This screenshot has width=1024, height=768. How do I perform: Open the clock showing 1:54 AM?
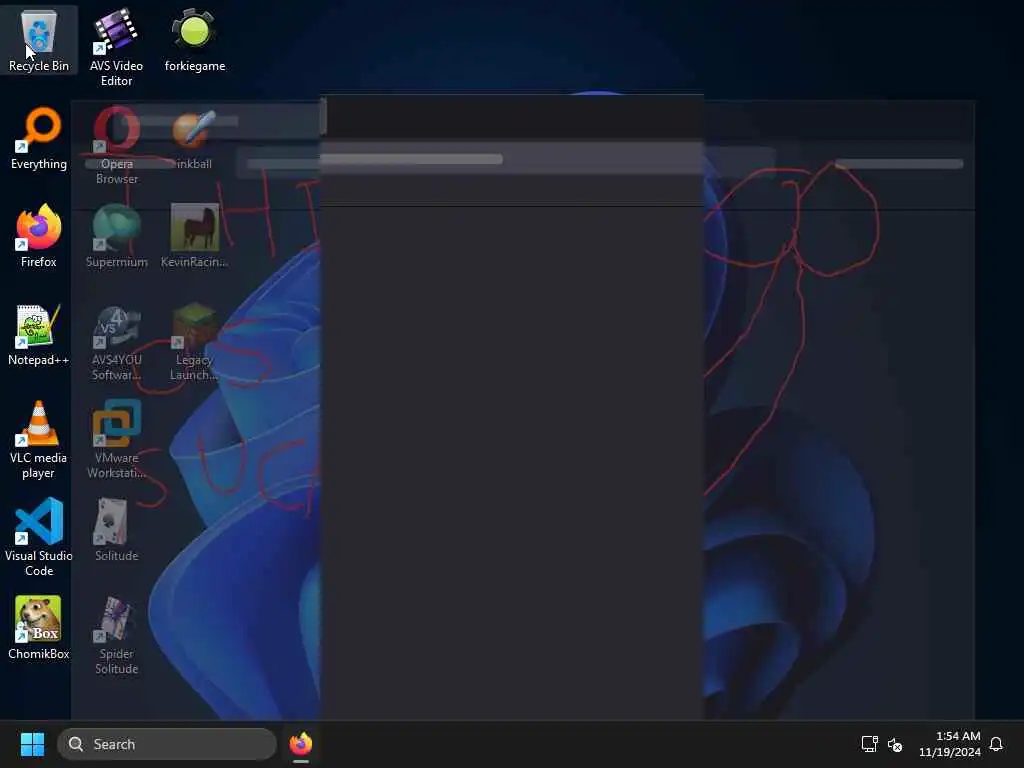click(950, 744)
